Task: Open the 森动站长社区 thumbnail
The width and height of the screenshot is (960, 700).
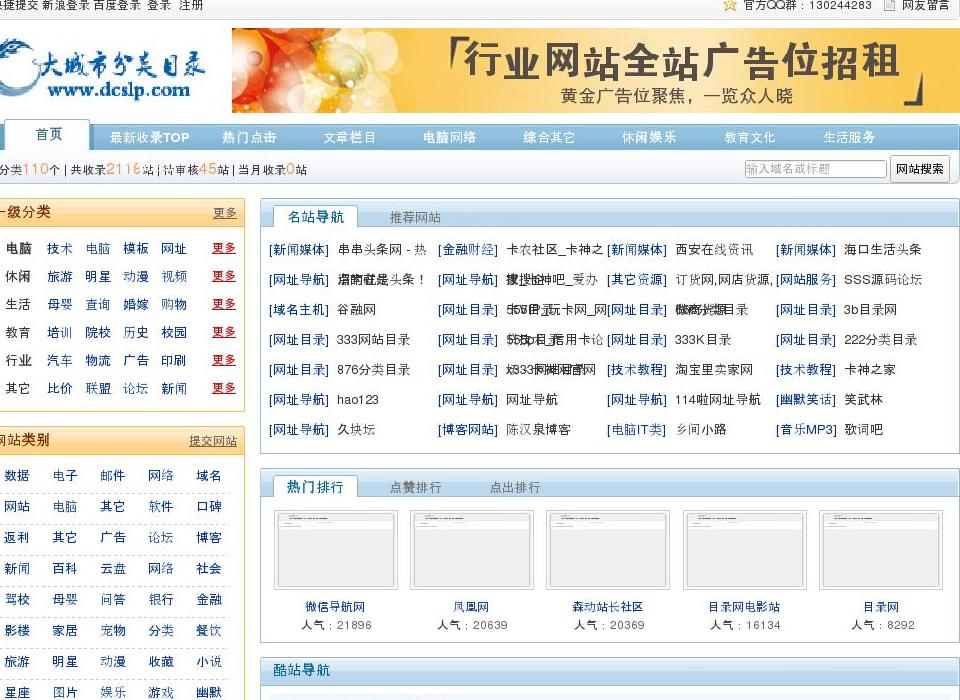Action: click(608, 550)
